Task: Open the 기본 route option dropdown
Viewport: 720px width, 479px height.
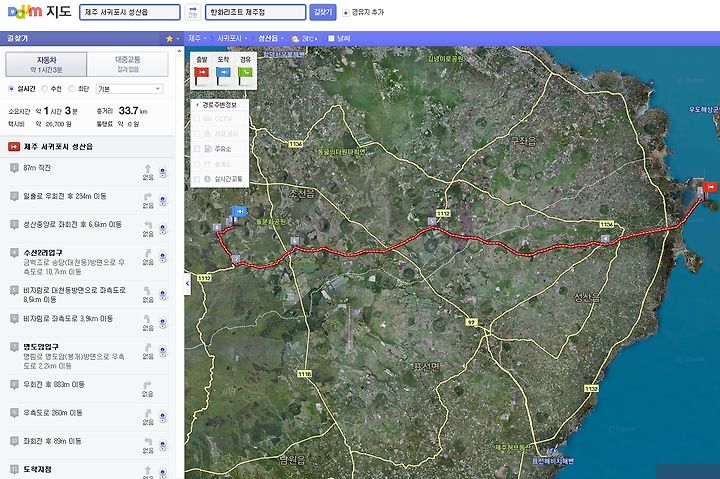Action: pyautogui.click(x=129, y=89)
